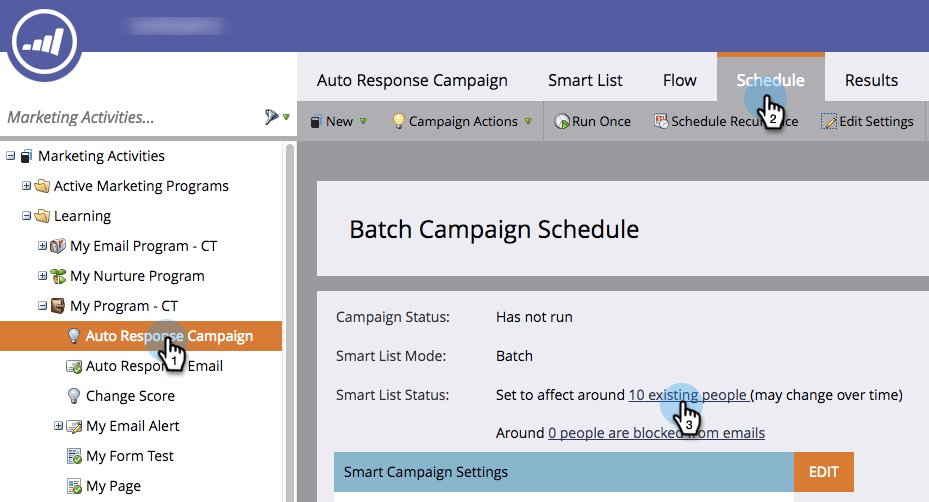Select the Change Score campaign
Viewport: 929px width, 502px height.
point(130,396)
